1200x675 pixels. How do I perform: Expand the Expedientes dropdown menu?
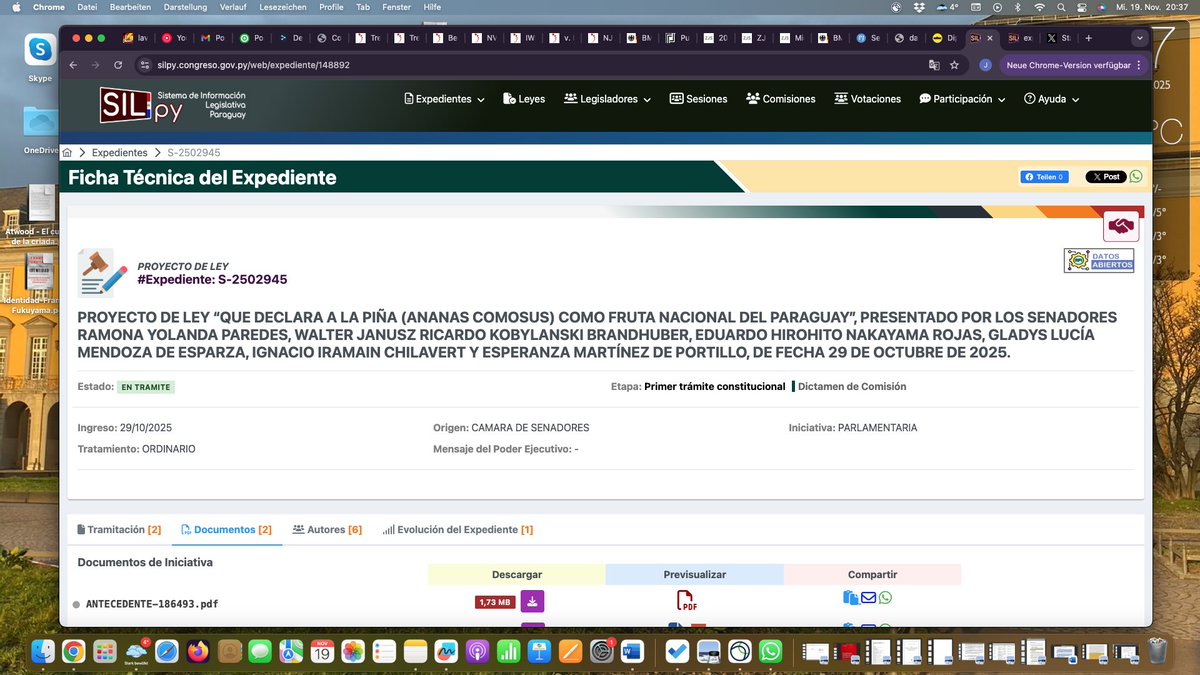point(444,99)
